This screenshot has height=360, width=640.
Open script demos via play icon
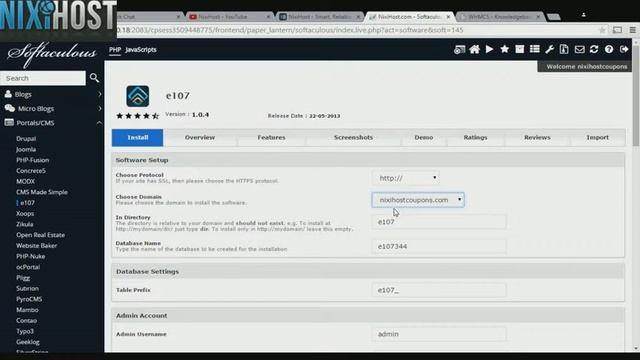tap(489, 49)
